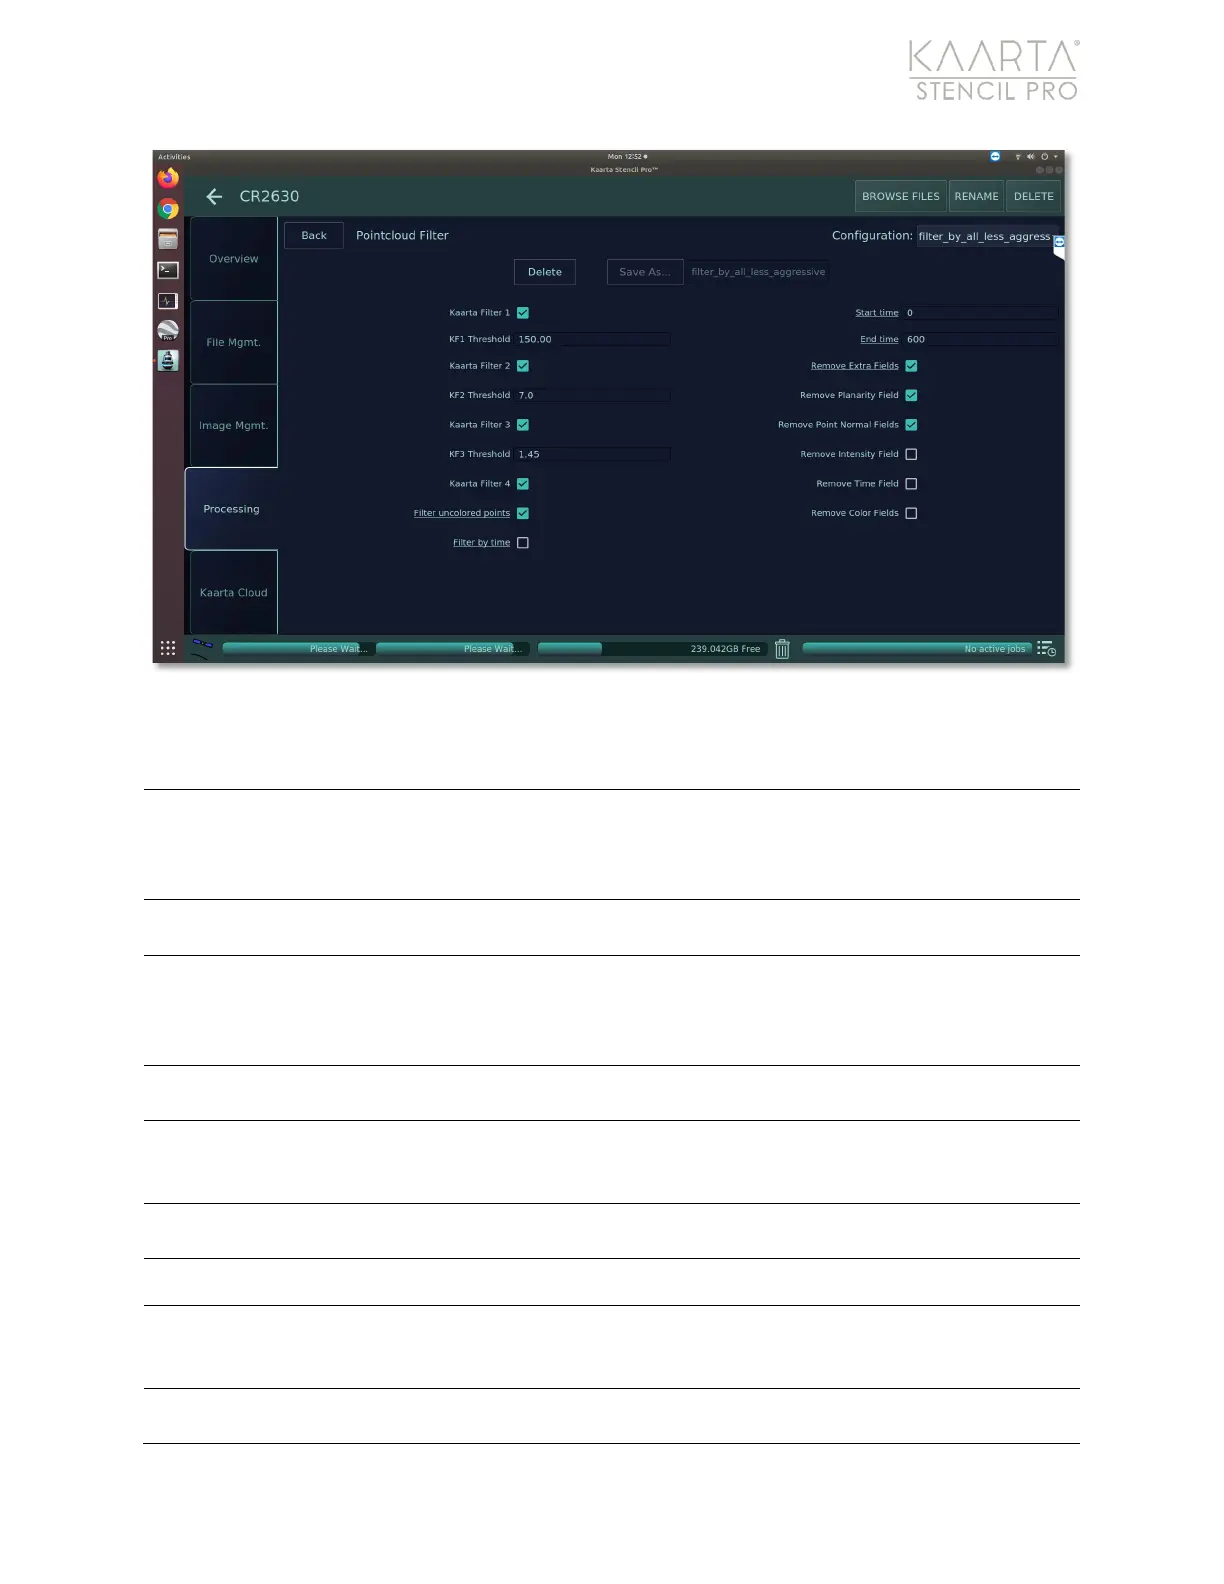Open Firefox from the Ubuntu dock

pos(168,178)
